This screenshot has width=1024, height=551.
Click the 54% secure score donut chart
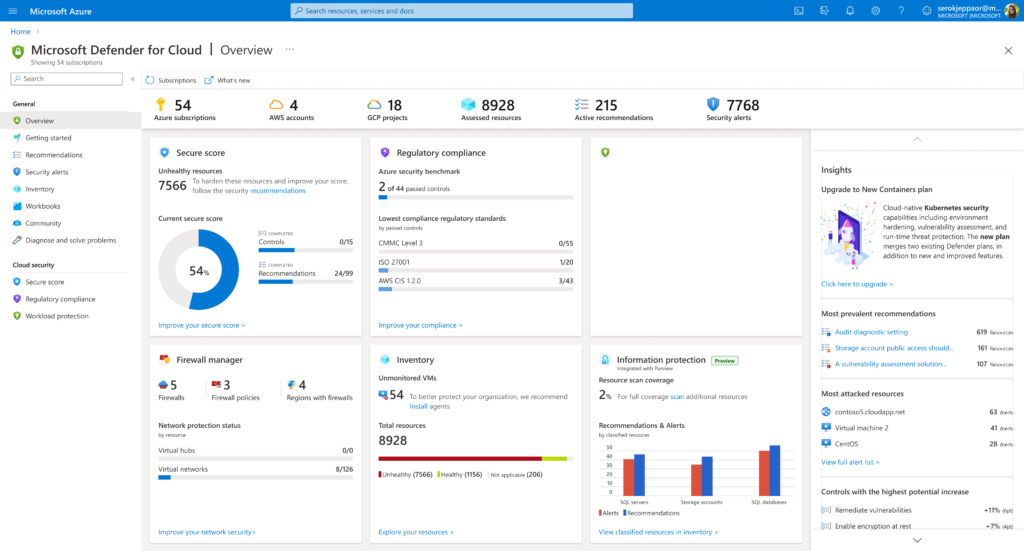[x=199, y=270]
